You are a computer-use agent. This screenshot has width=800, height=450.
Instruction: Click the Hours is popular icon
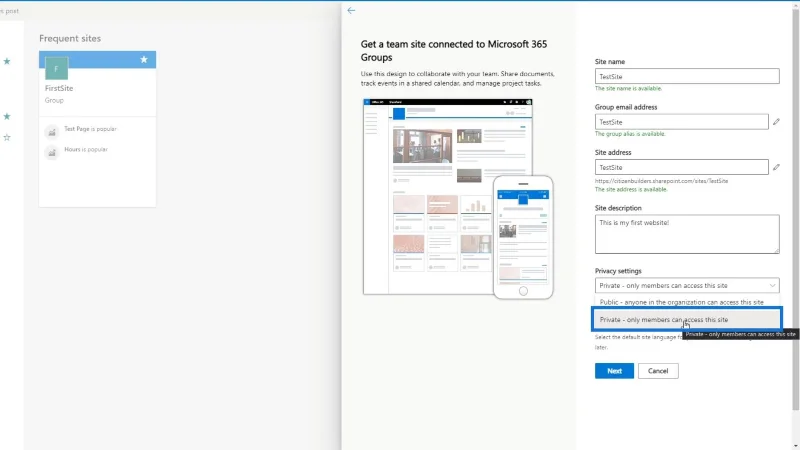point(52,153)
